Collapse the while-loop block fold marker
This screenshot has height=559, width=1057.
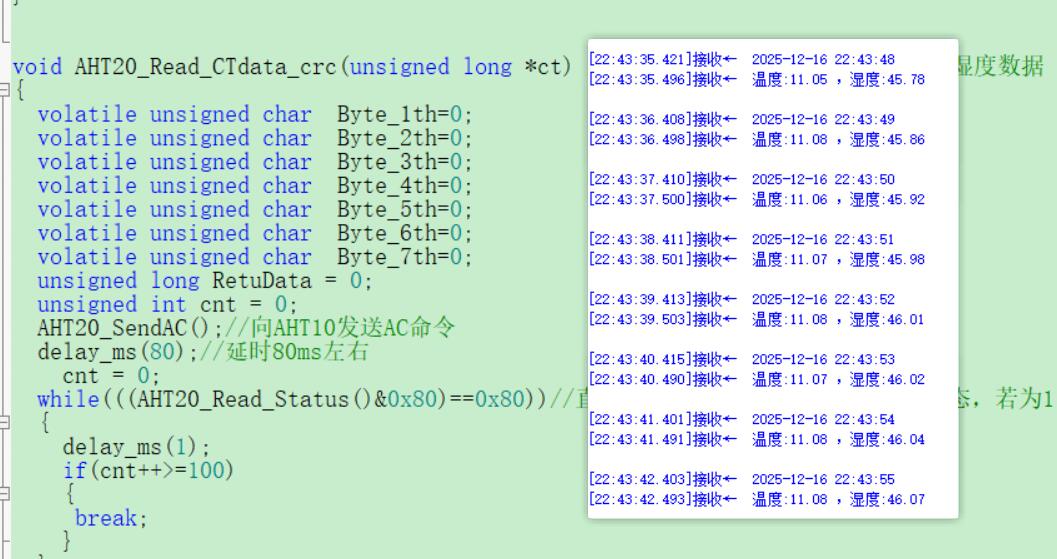pos(4,423)
